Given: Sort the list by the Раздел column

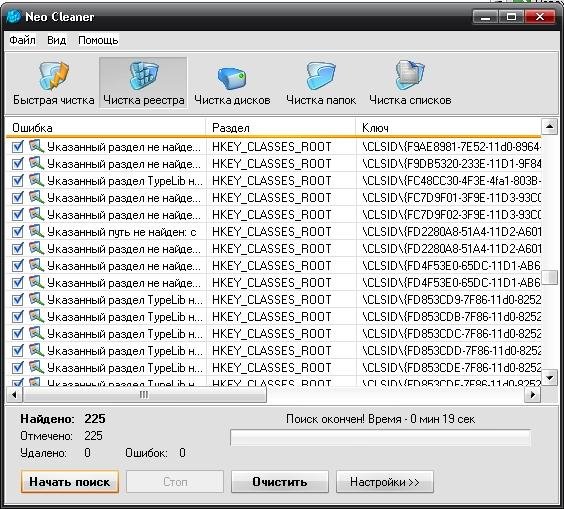Looking at the screenshot, I should (x=281, y=128).
